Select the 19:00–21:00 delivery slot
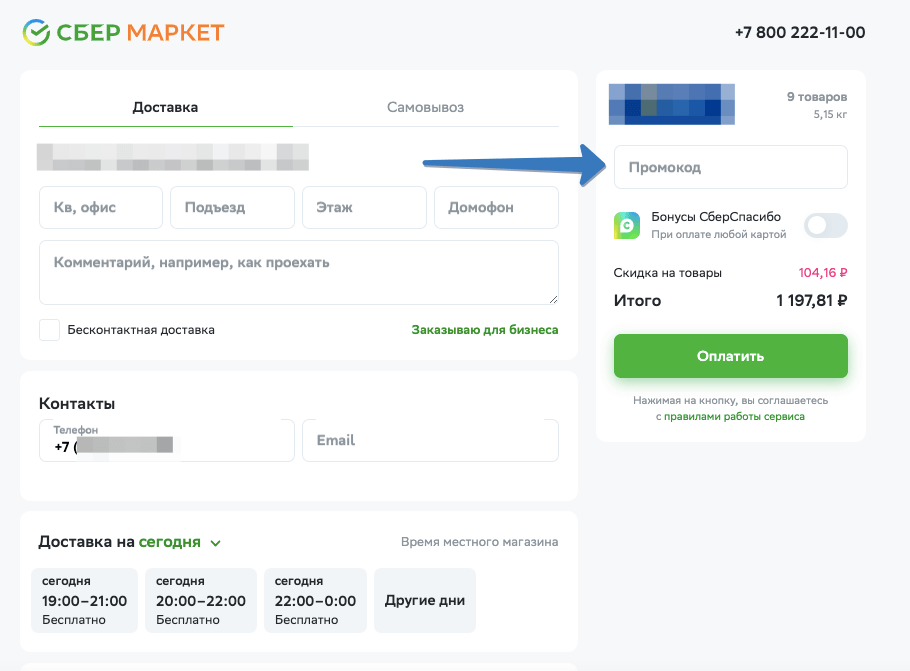This screenshot has width=910, height=671. 85,600
